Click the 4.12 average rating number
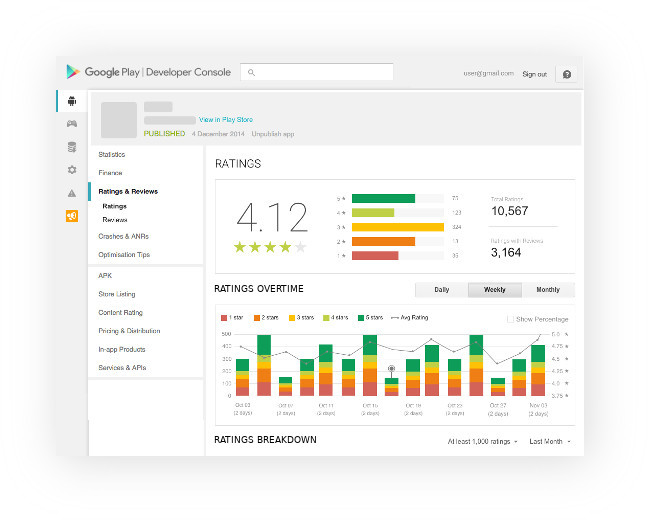Viewport: 648px width, 520px height. click(272, 217)
